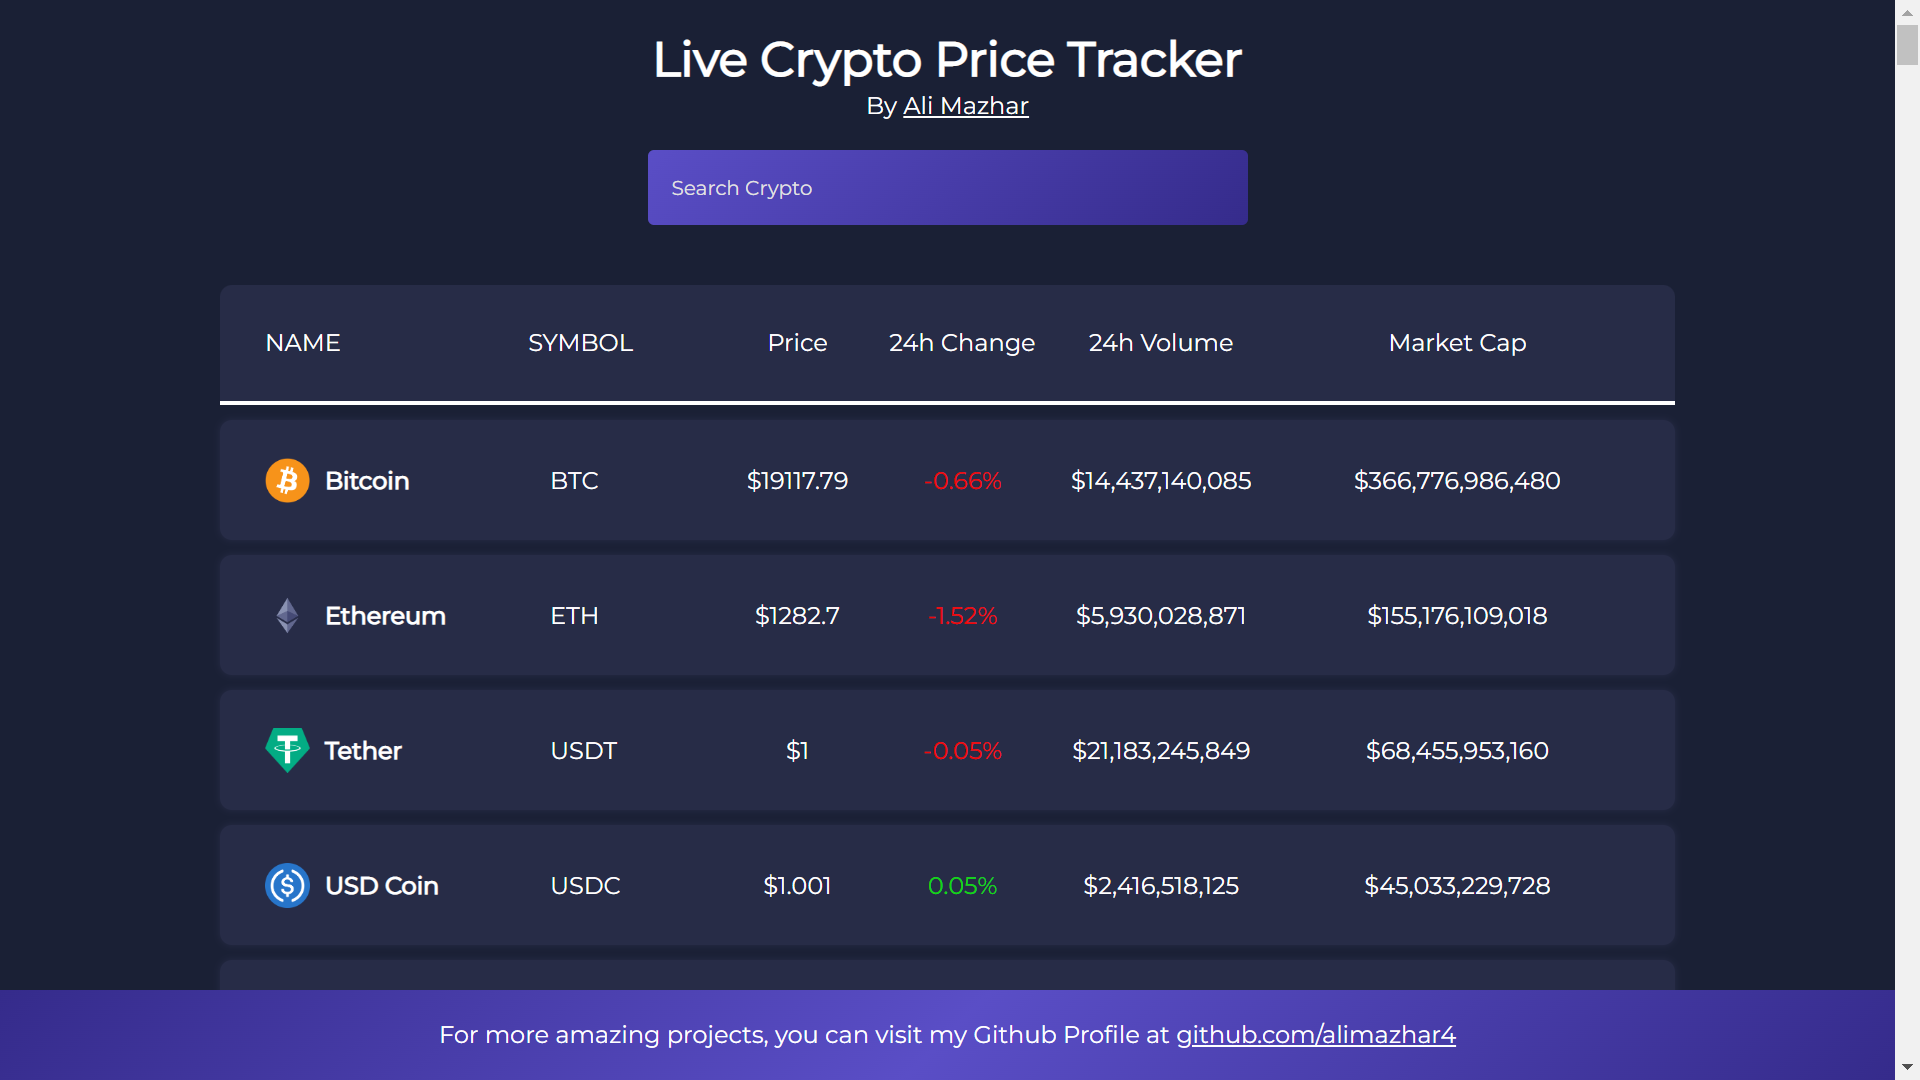This screenshot has height=1080, width=1920.
Task: Click the NAME column header
Action: click(x=302, y=343)
